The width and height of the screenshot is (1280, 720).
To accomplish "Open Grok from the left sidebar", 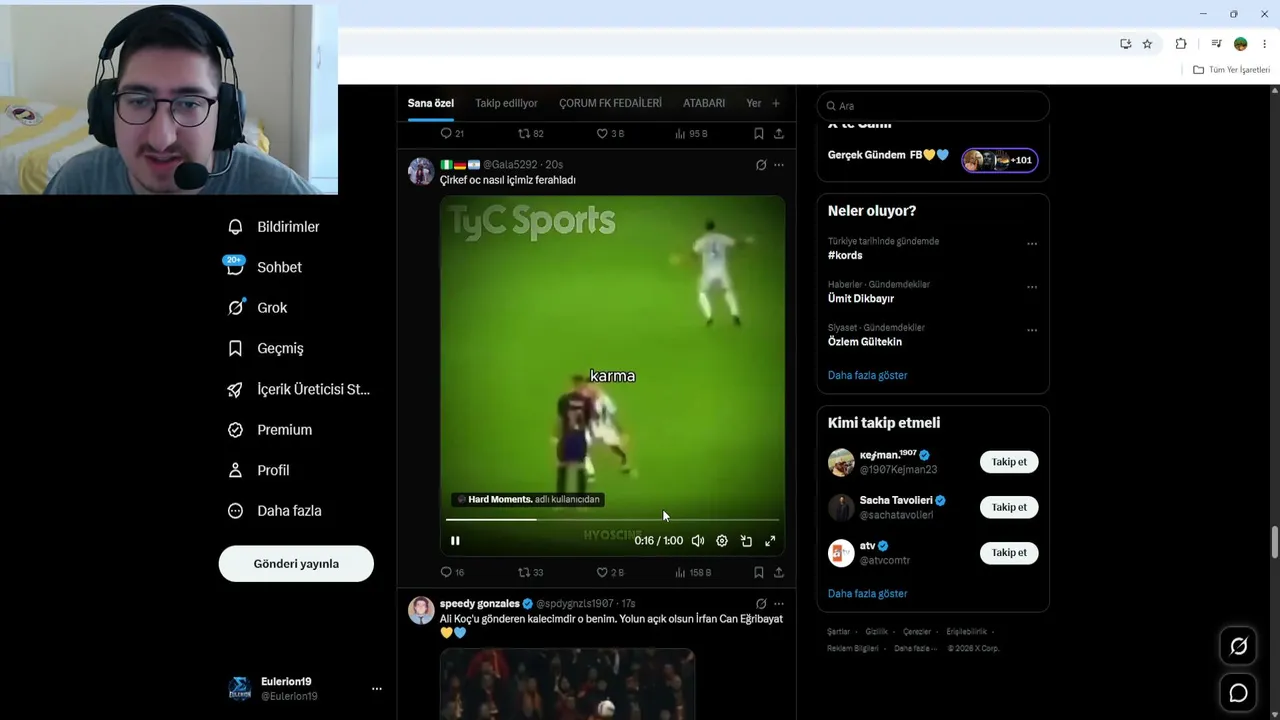I will click(x=258, y=308).
